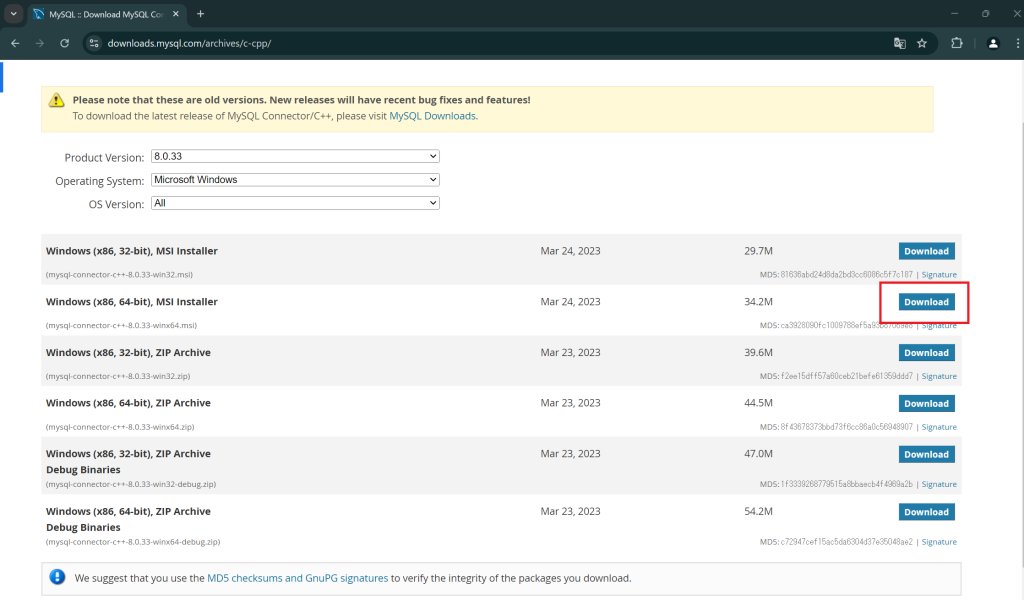
Task: Follow the MySQL Downloads link
Action: click(x=432, y=116)
